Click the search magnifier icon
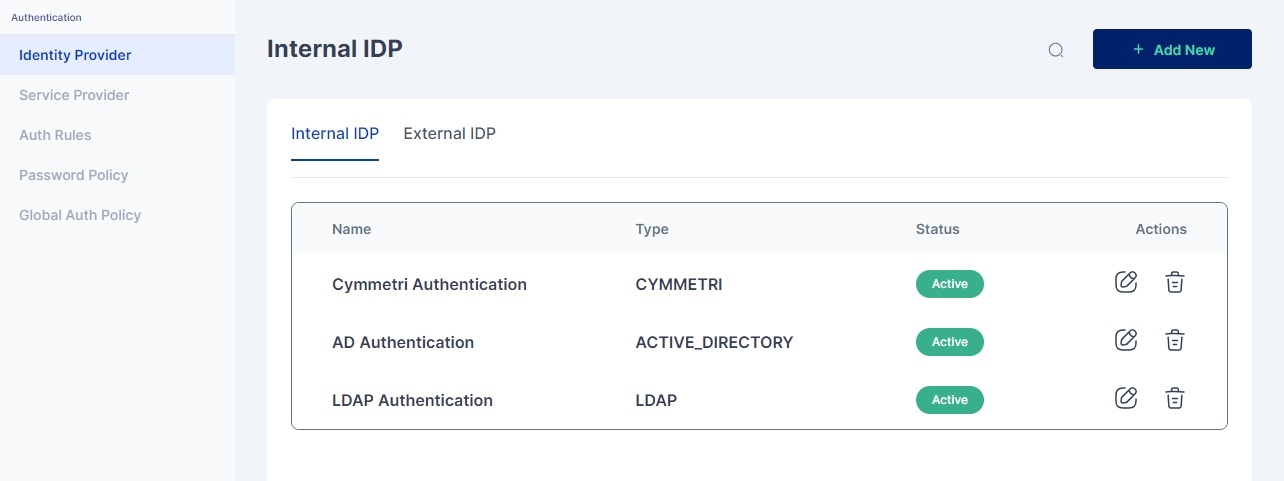 pos(1056,50)
